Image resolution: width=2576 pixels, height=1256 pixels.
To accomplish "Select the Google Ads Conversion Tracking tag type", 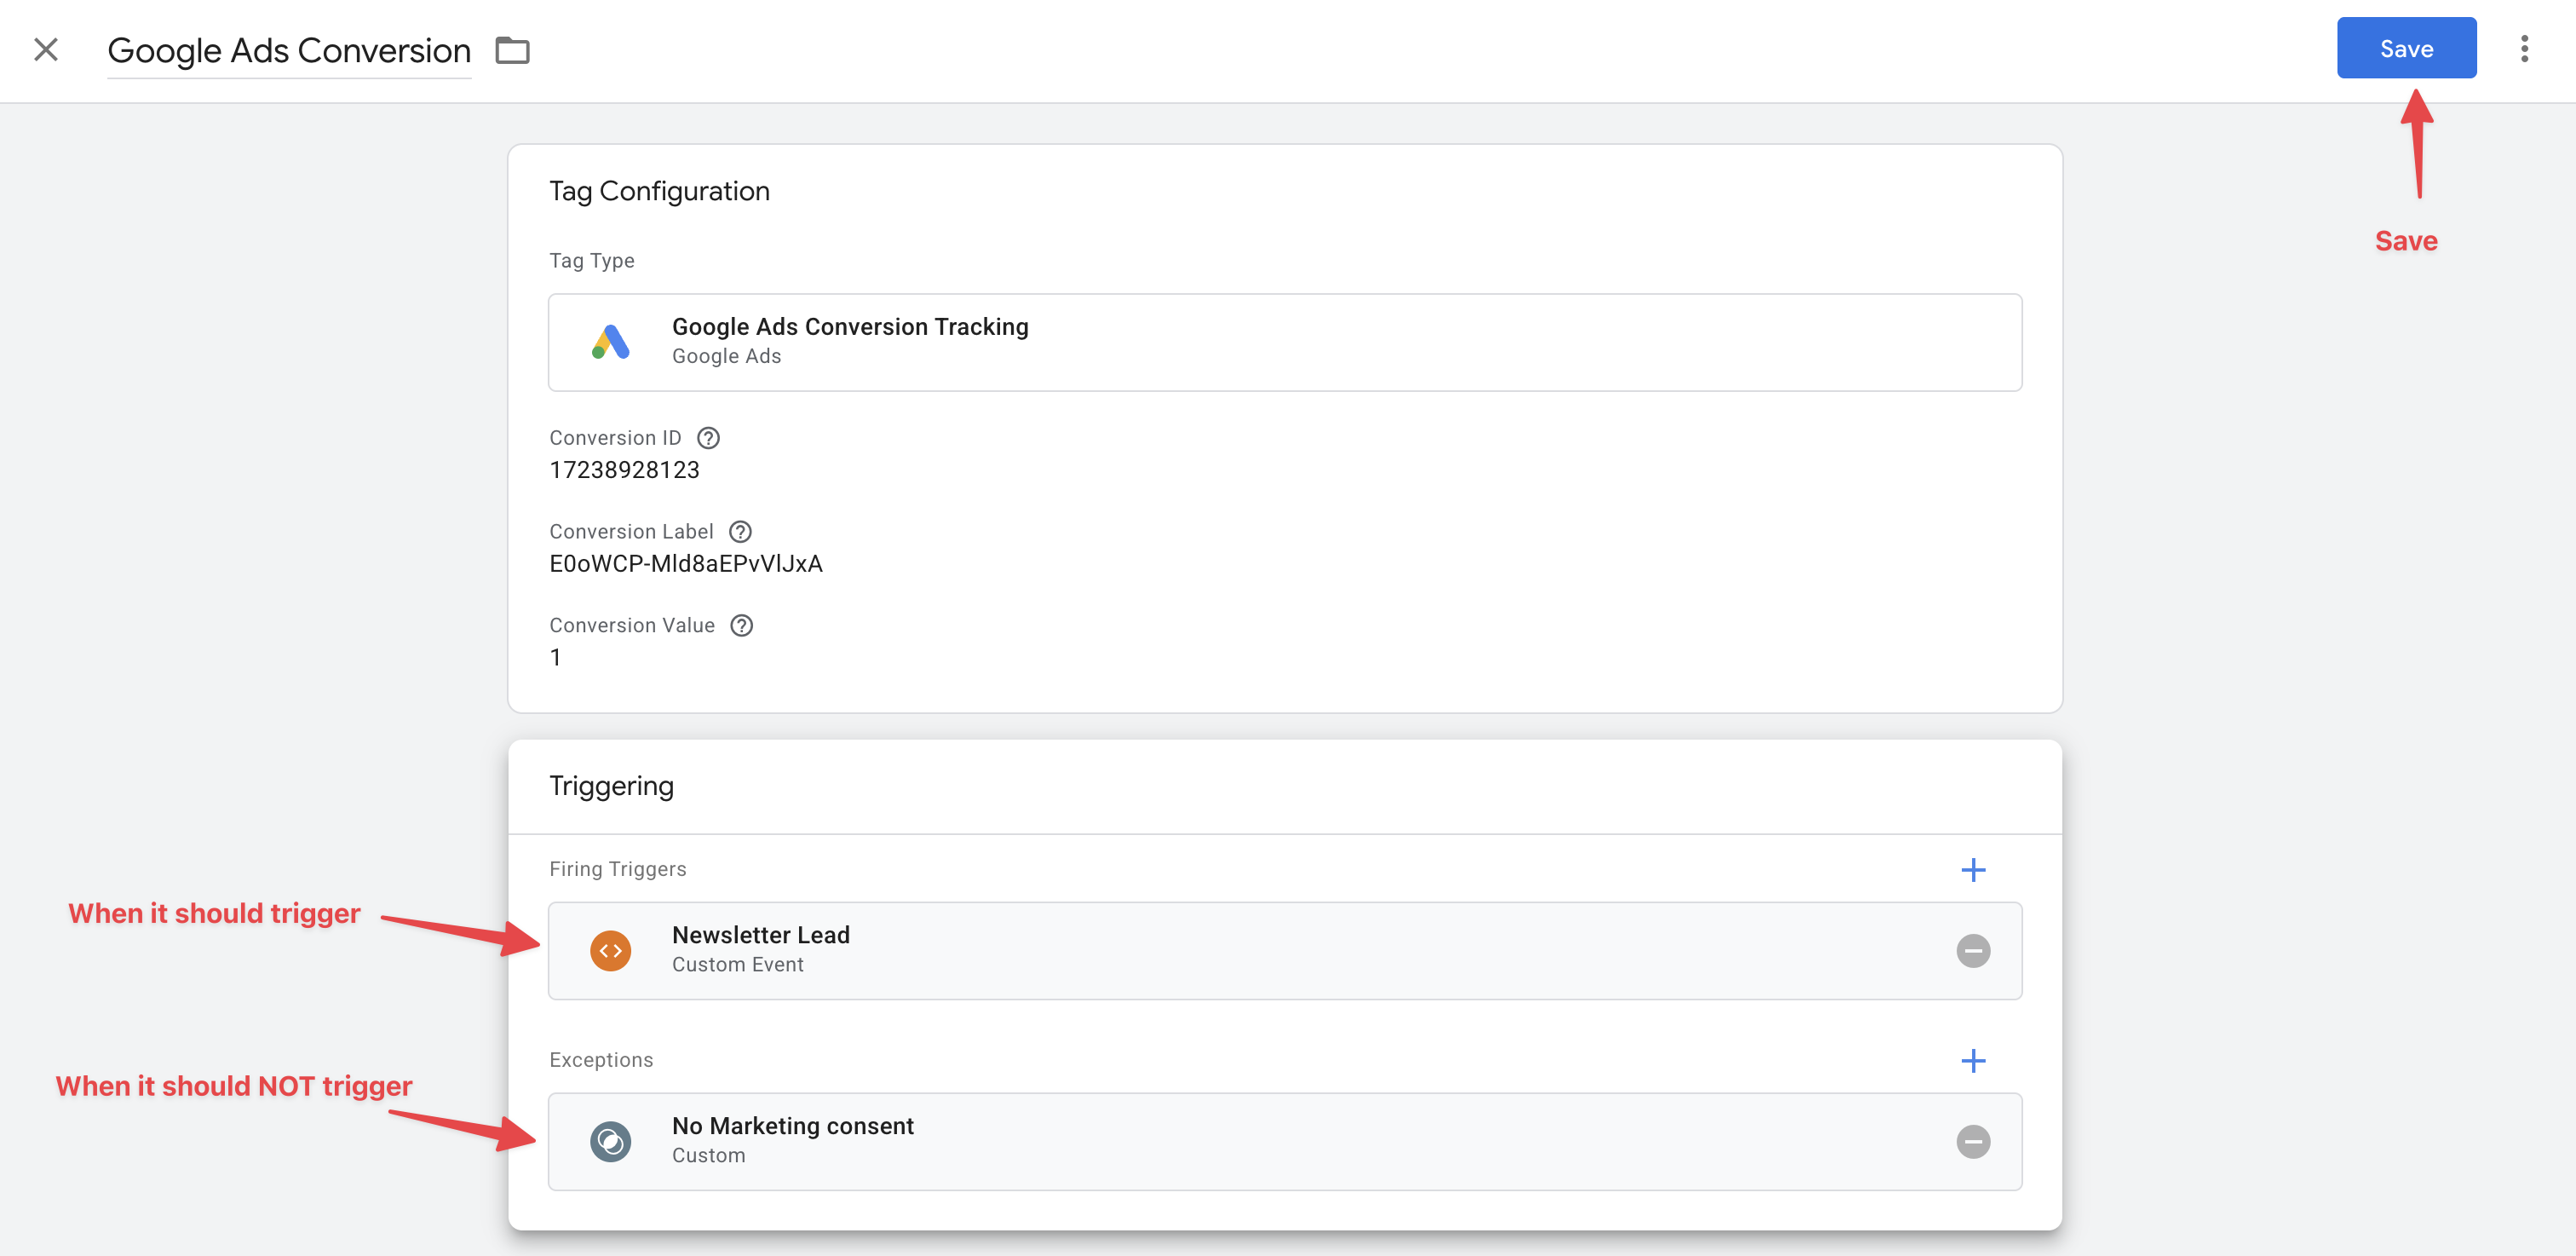I will point(850,328).
